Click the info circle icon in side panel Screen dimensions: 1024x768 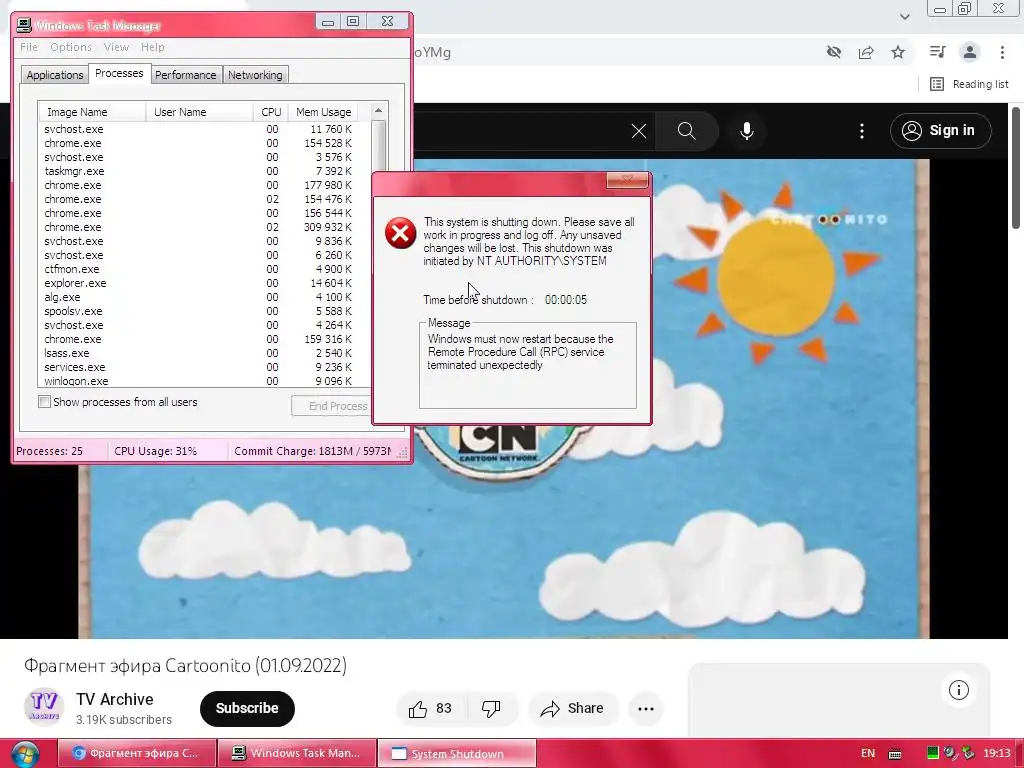pos(959,690)
